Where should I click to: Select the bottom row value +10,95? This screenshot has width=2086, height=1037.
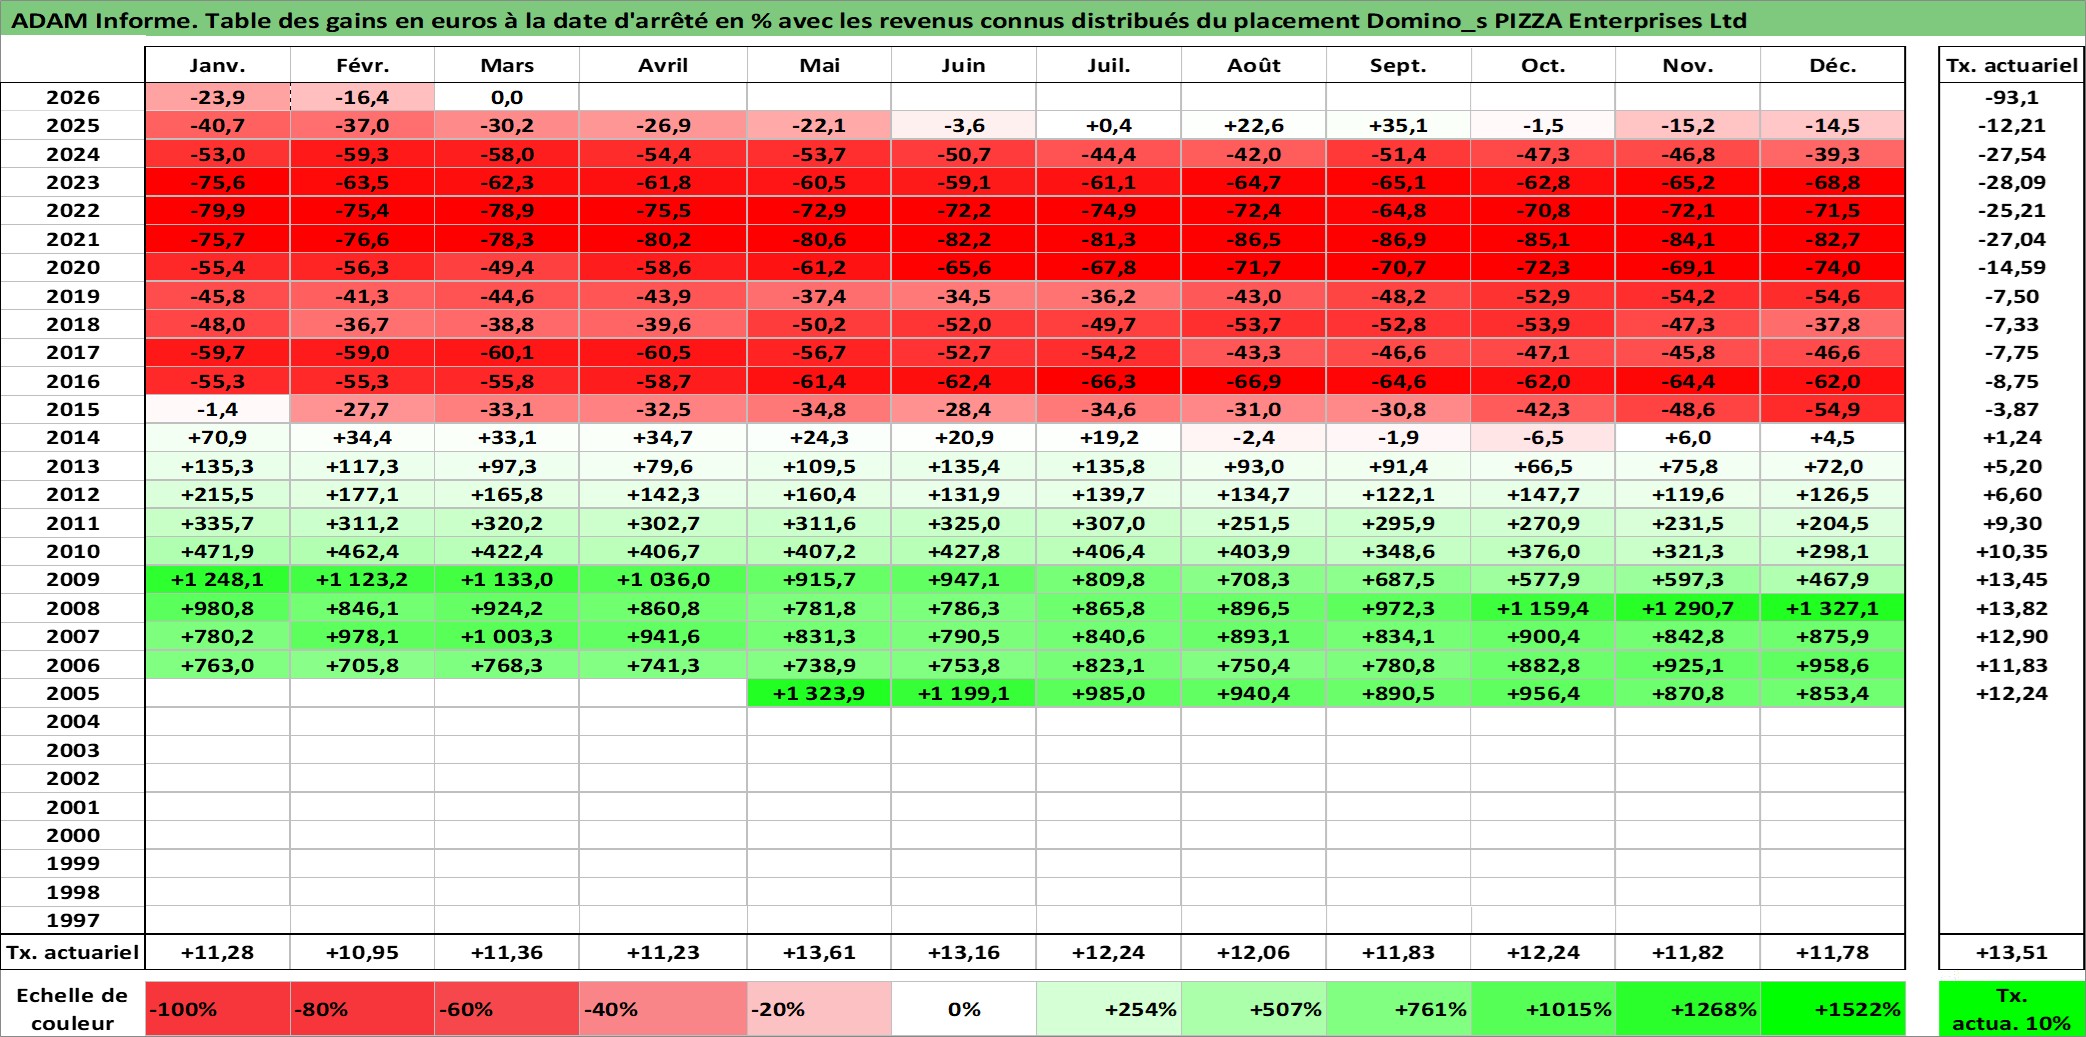362,952
